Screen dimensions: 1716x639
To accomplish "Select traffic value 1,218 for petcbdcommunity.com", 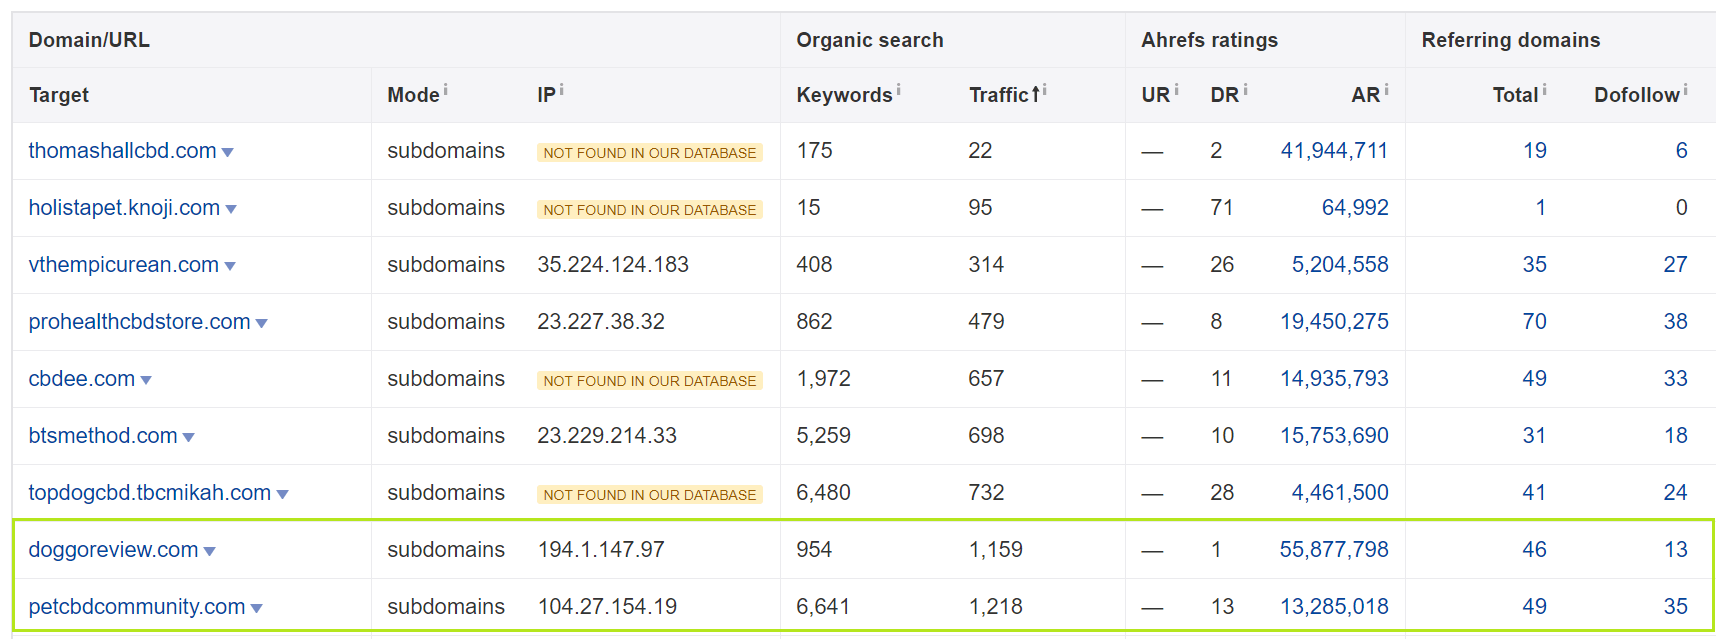I will [x=996, y=607].
